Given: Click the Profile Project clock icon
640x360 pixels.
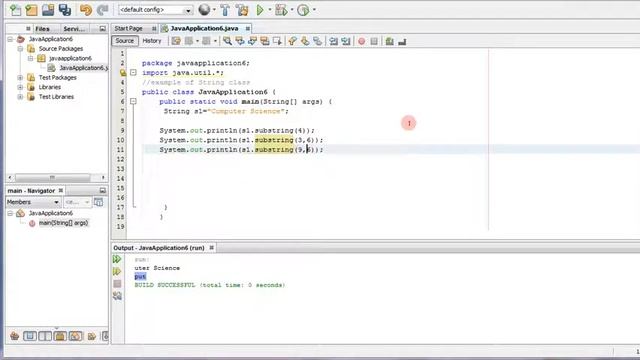Looking at the screenshot, I should (x=303, y=10).
